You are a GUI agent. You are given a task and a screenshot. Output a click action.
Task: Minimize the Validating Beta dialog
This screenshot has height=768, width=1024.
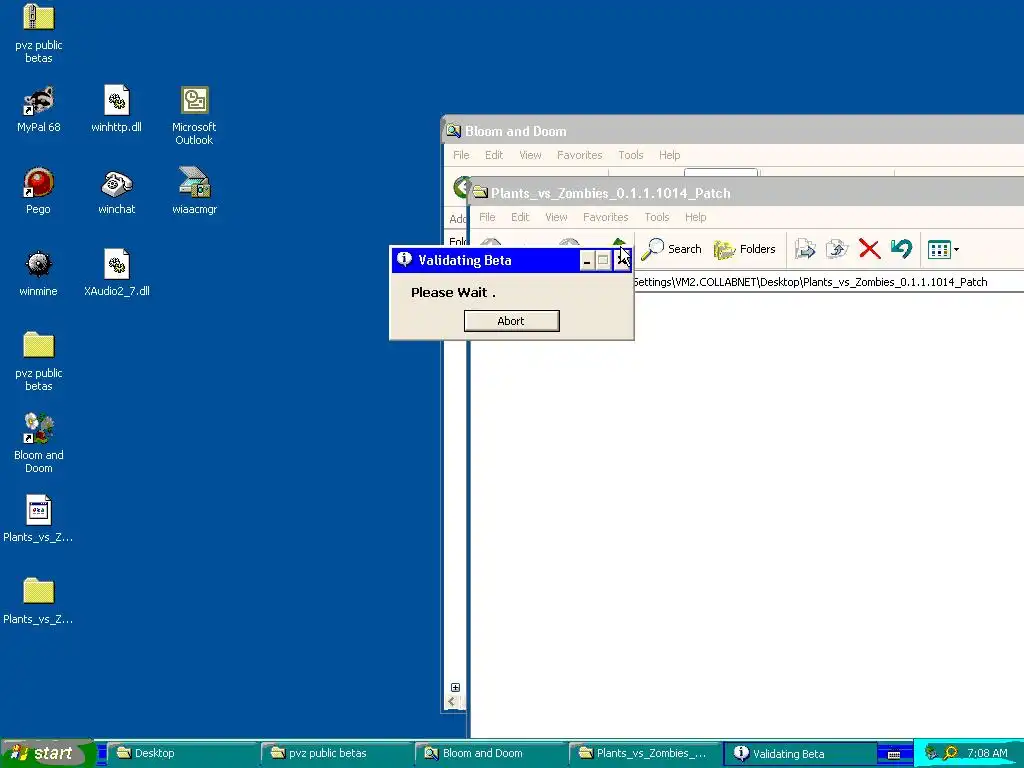pyautogui.click(x=586, y=261)
